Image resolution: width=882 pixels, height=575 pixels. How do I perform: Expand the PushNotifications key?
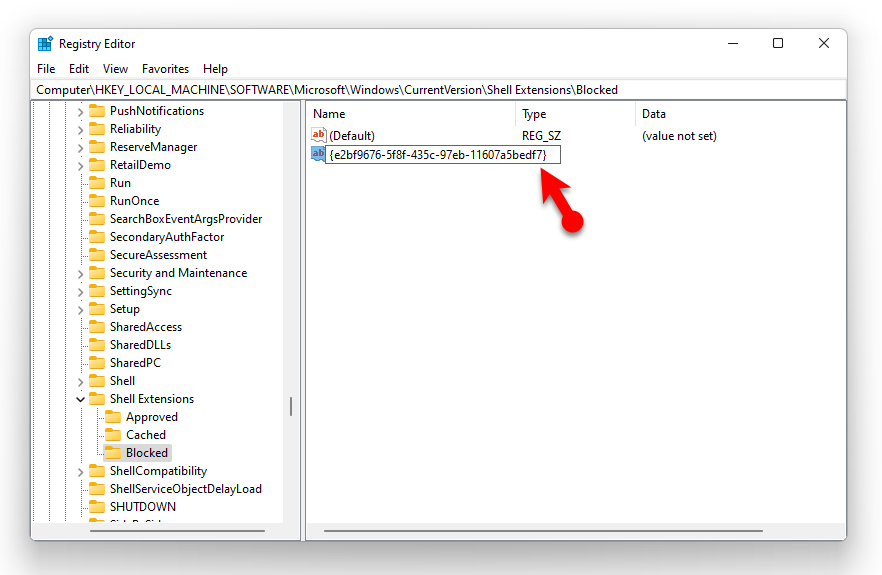[x=81, y=111]
